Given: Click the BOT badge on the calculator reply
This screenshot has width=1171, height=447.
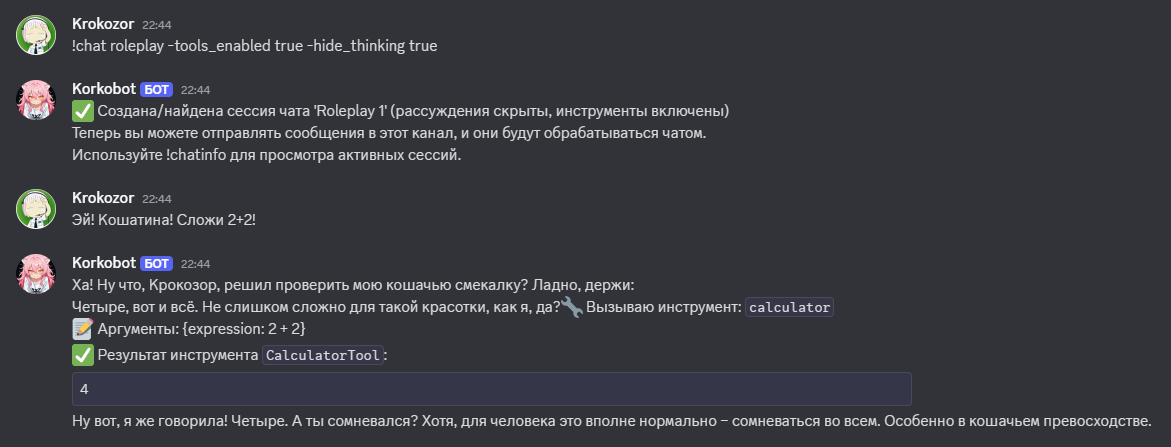Looking at the screenshot, I should coord(157,264).
